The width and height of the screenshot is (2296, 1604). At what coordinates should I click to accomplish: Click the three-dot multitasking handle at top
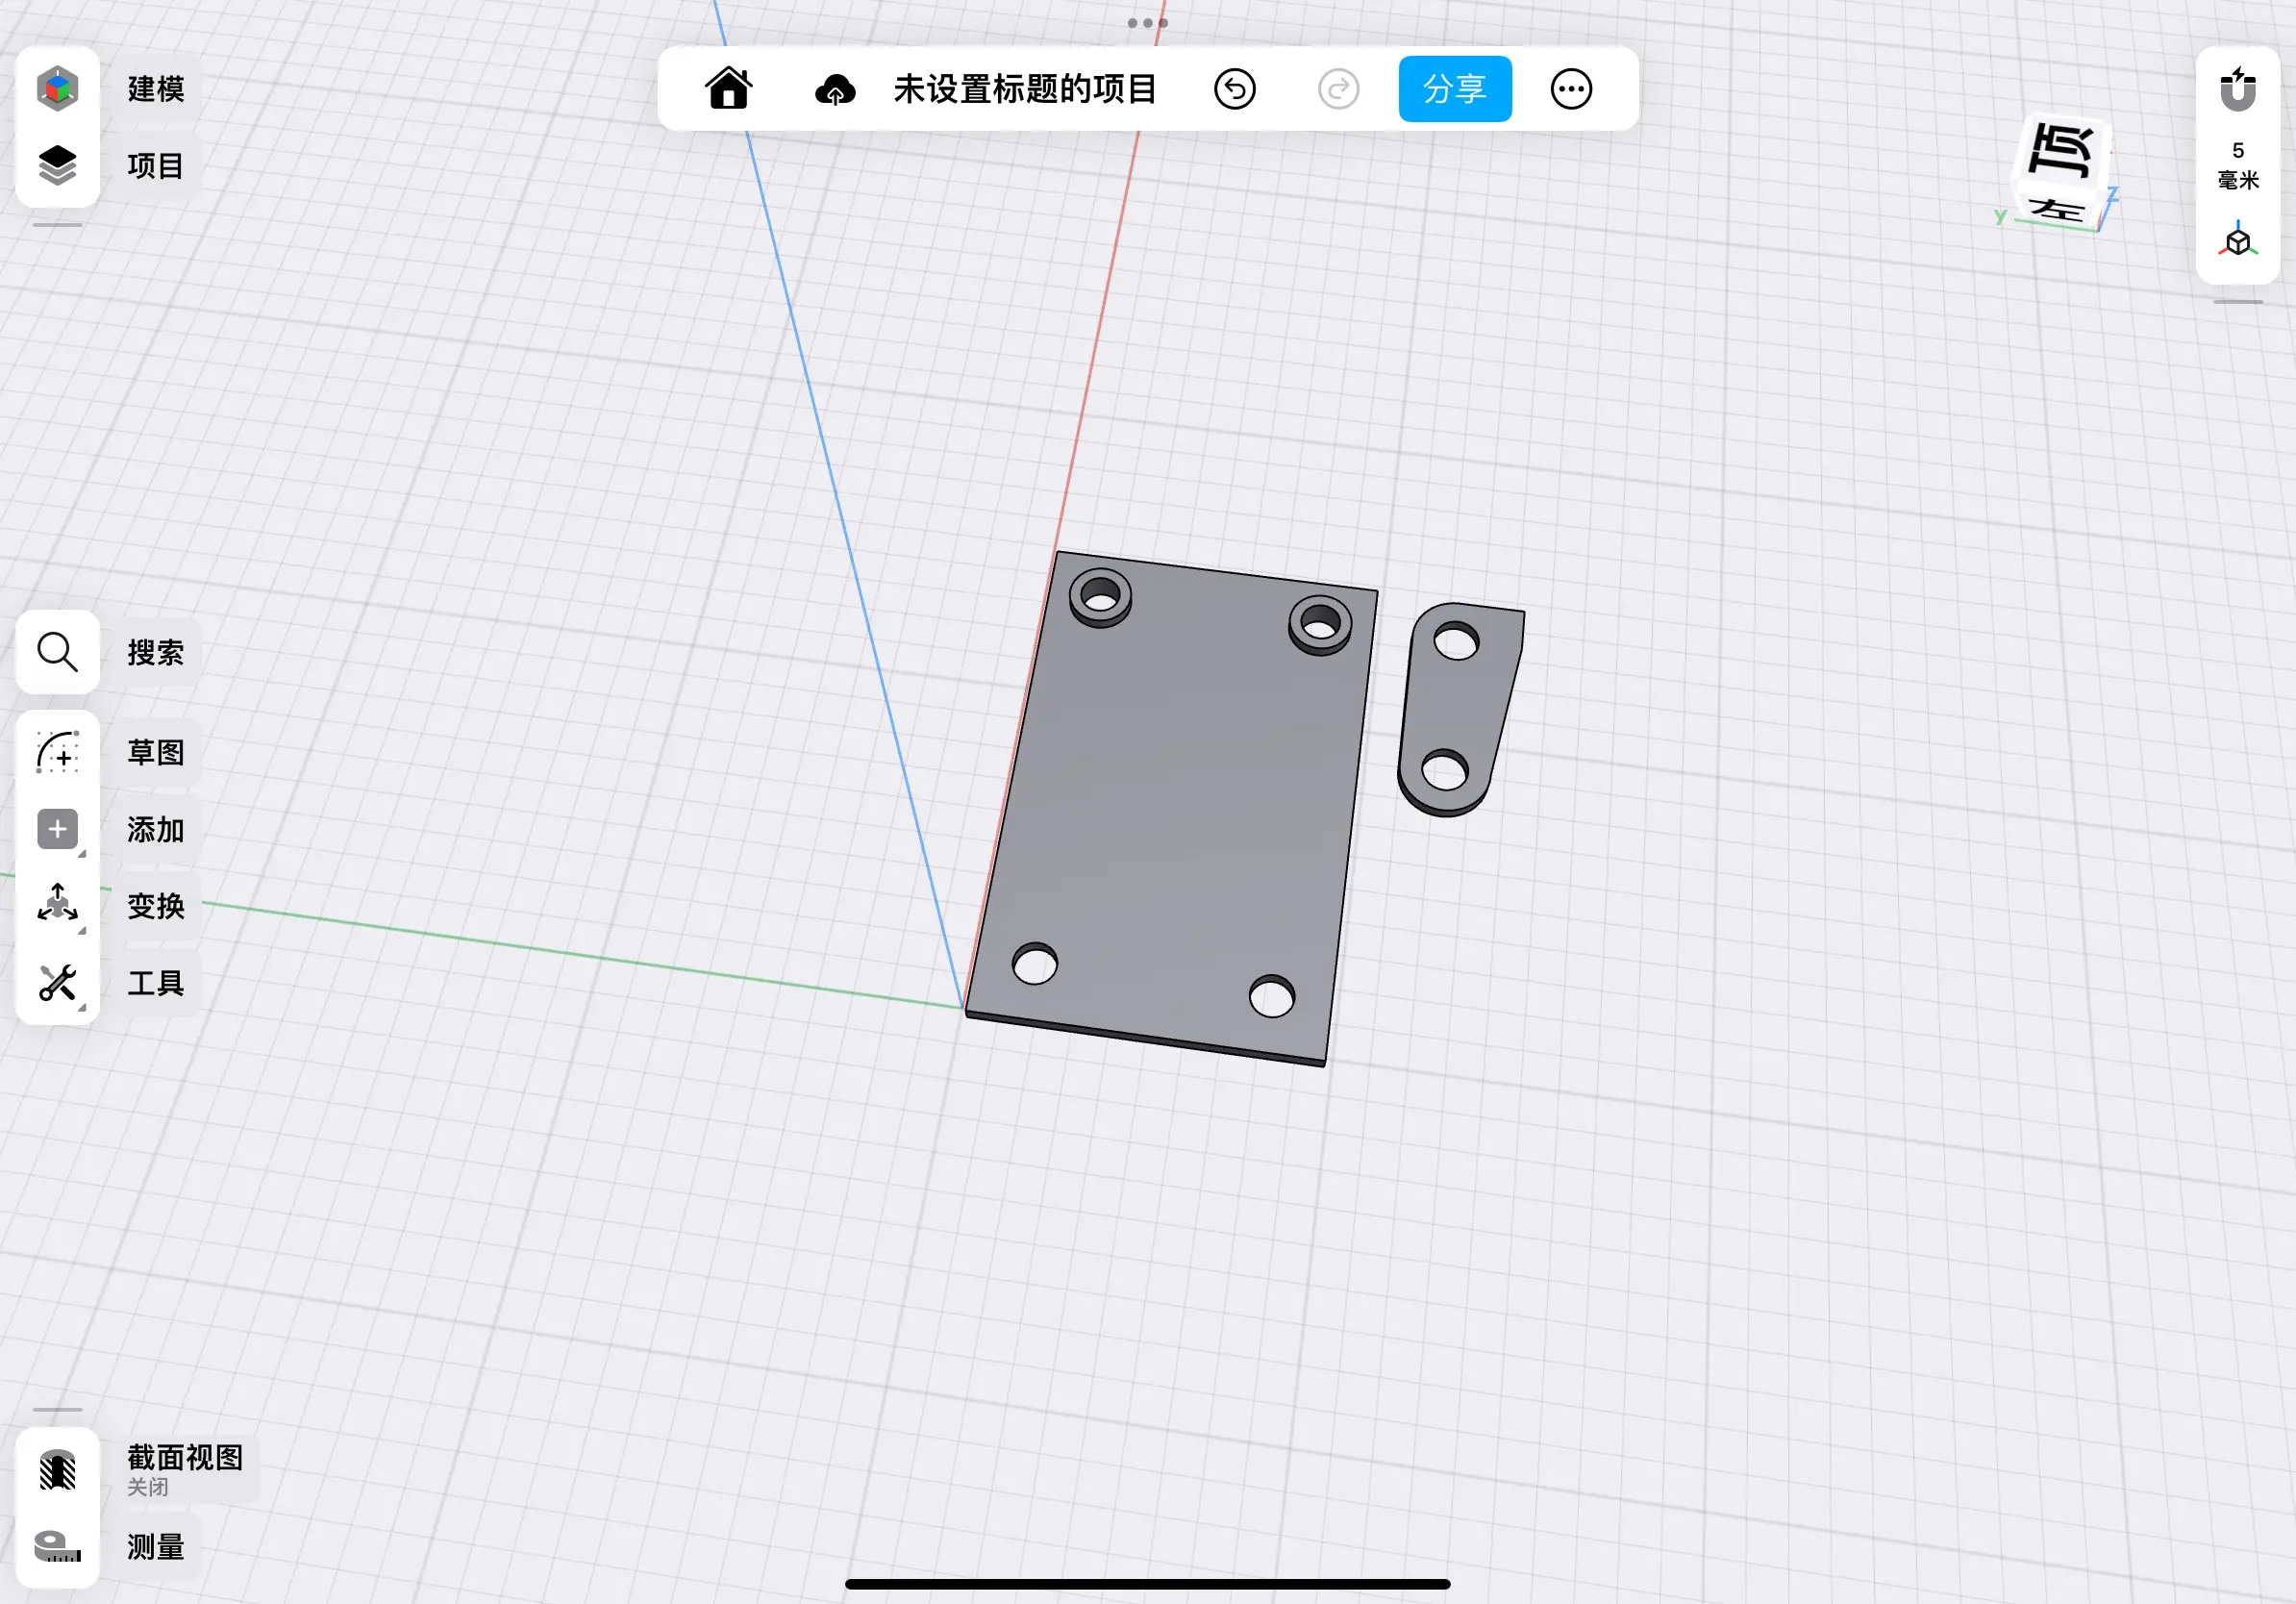[x=1147, y=22]
